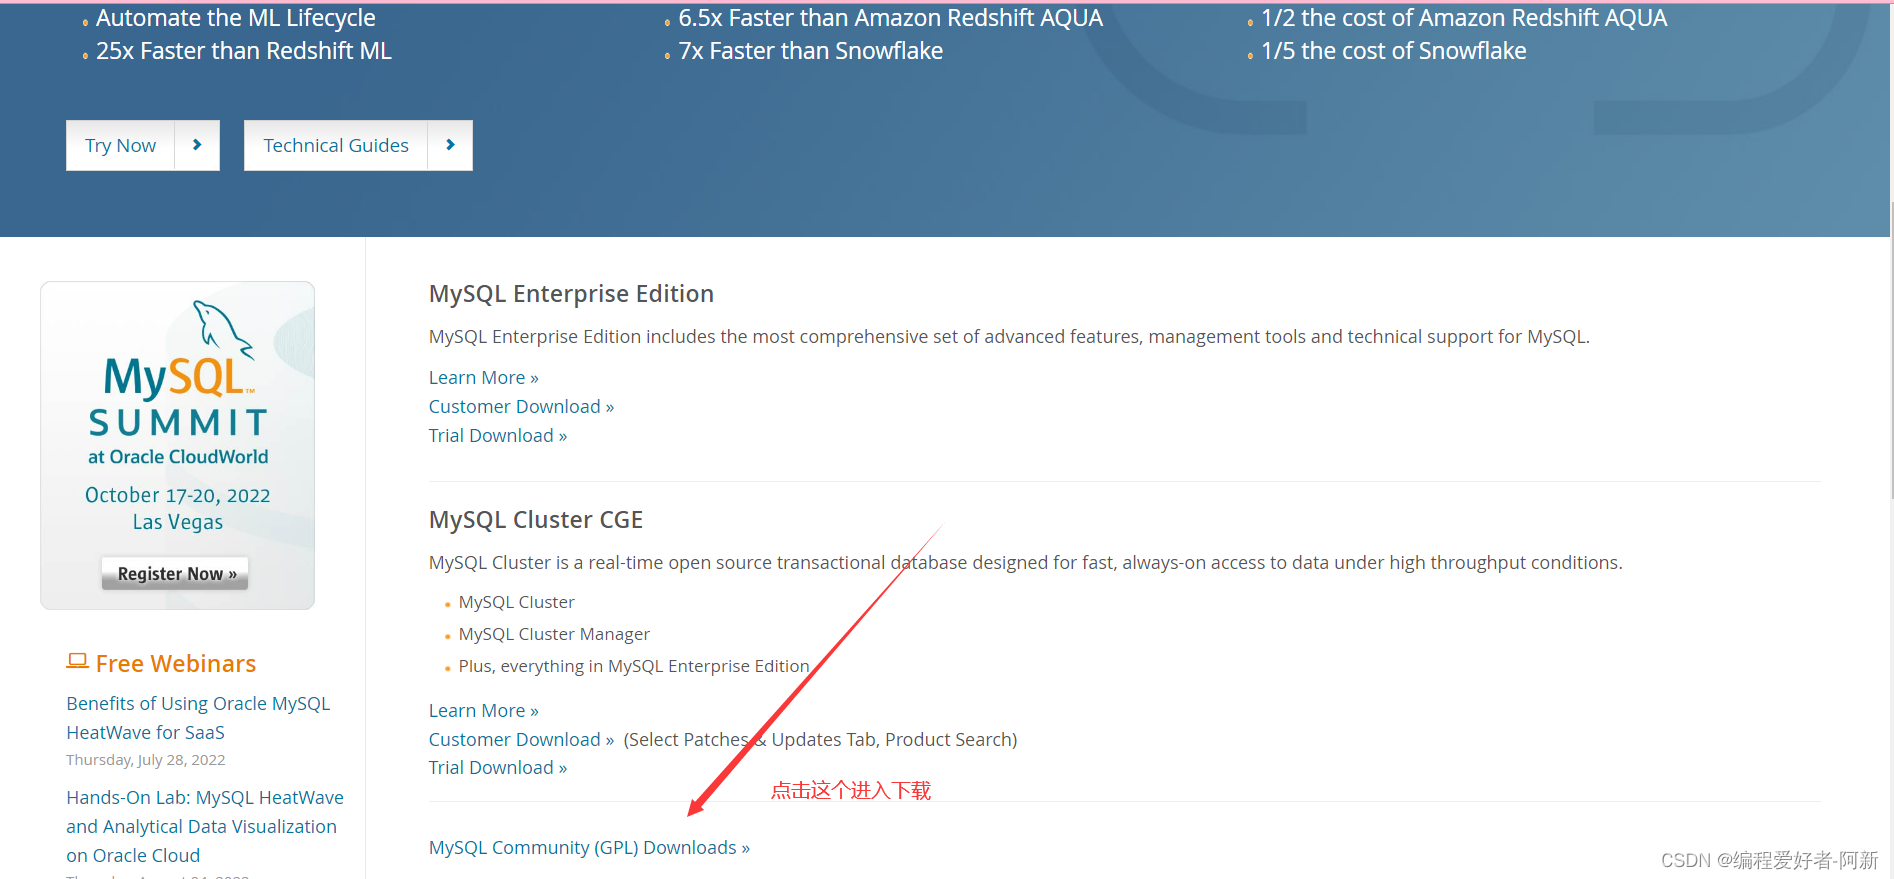Click Customer Download under MySQL Enterprise Edition
The width and height of the screenshot is (1894, 879).
point(521,406)
